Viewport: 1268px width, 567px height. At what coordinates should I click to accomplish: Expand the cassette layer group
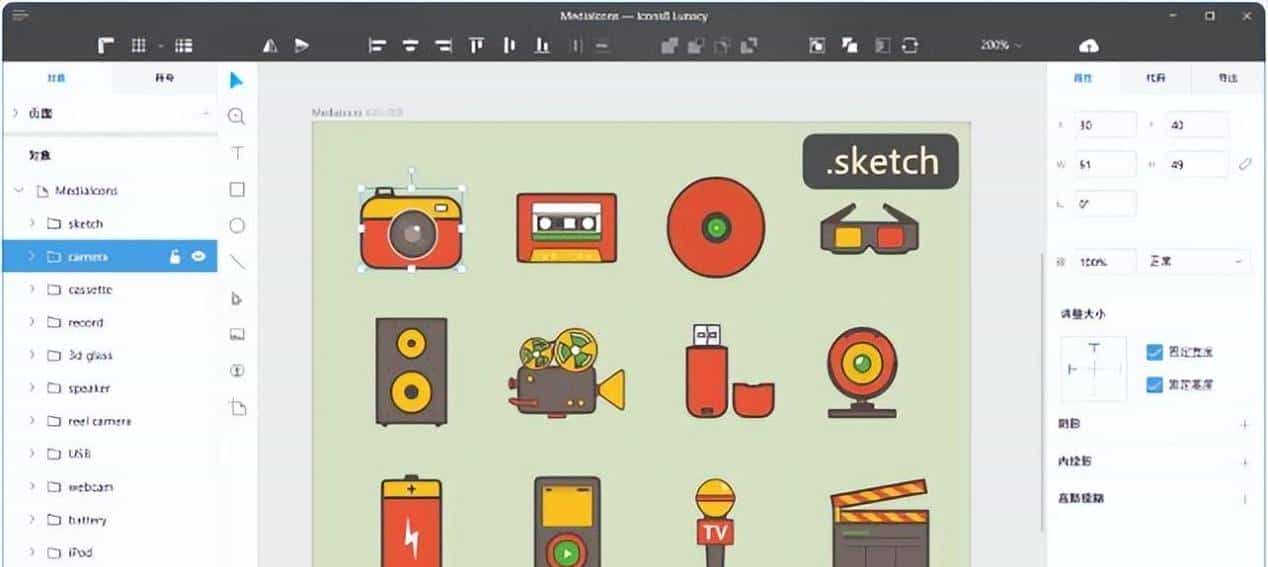pyautogui.click(x=32, y=290)
